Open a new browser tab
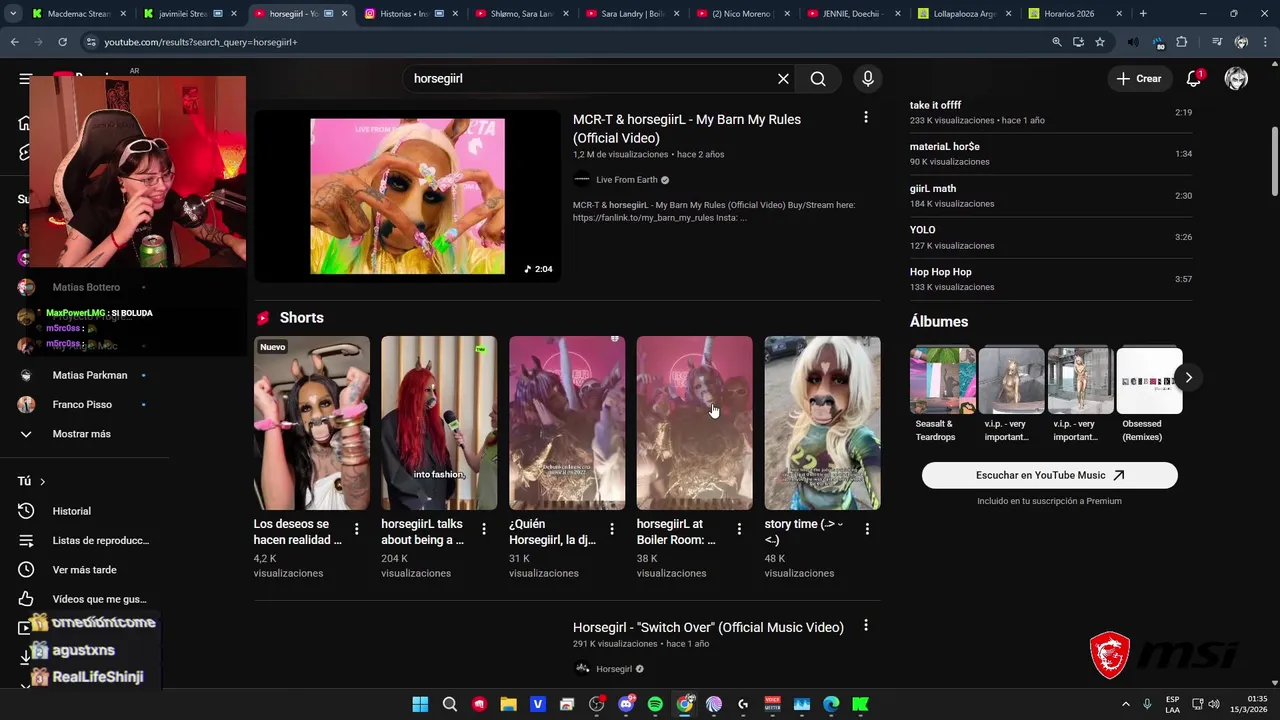This screenshot has height=720, width=1280. (1143, 14)
